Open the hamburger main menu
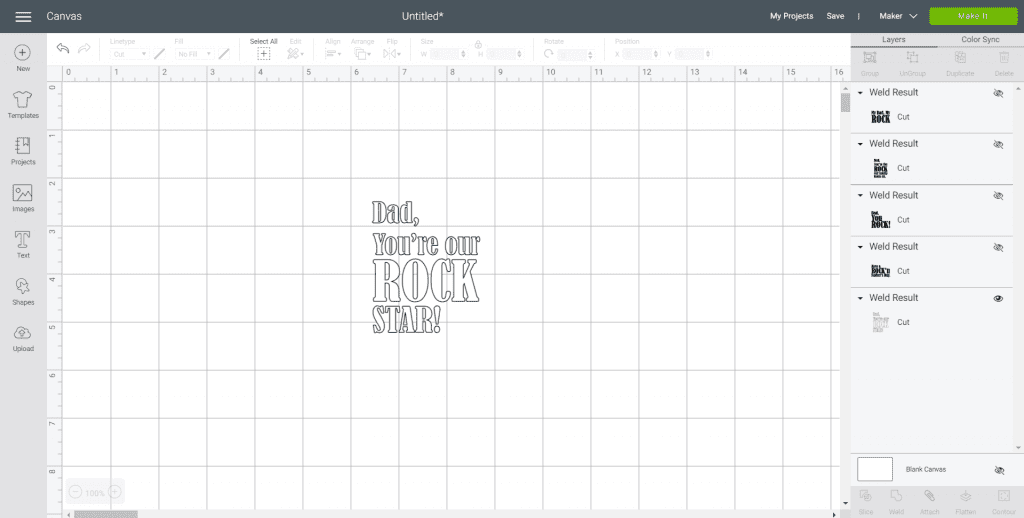The width and height of the screenshot is (1024, 518). click(x=23, y=17)
